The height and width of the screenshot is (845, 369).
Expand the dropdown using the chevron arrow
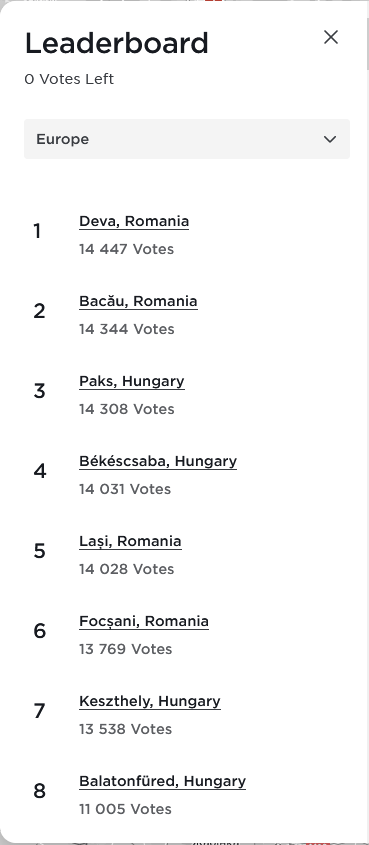tap(330, 139)
